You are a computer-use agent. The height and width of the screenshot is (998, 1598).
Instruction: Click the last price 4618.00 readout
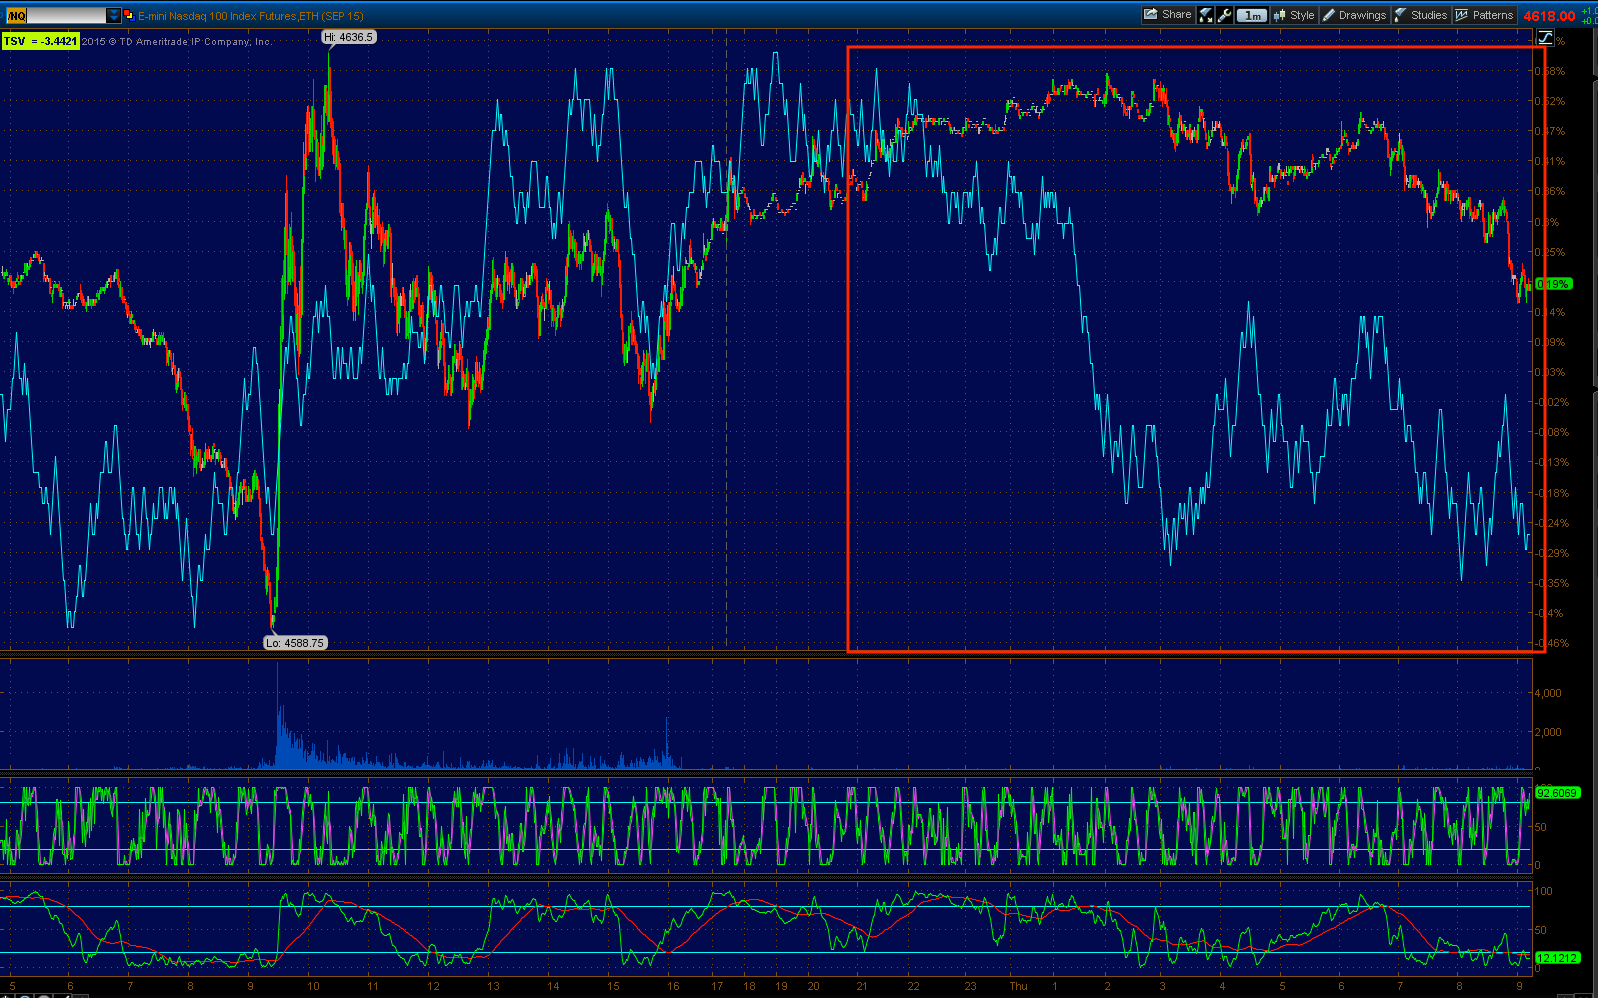click(1548, 16)
